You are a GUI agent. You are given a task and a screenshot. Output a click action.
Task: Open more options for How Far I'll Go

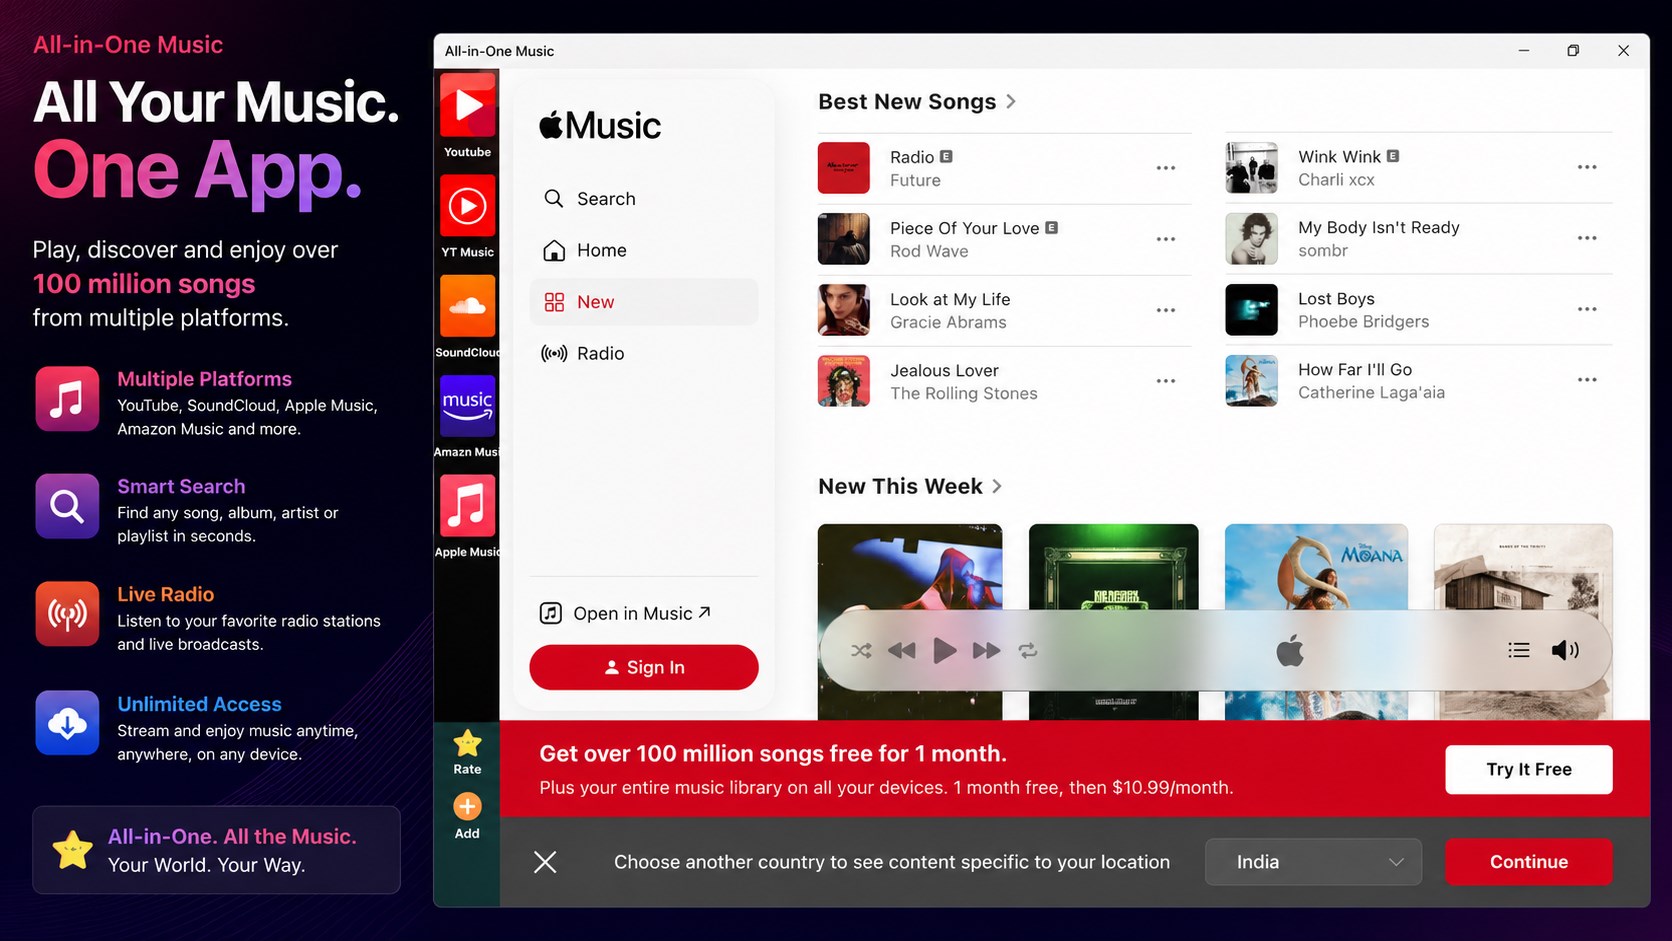[x=1587, y=380]
